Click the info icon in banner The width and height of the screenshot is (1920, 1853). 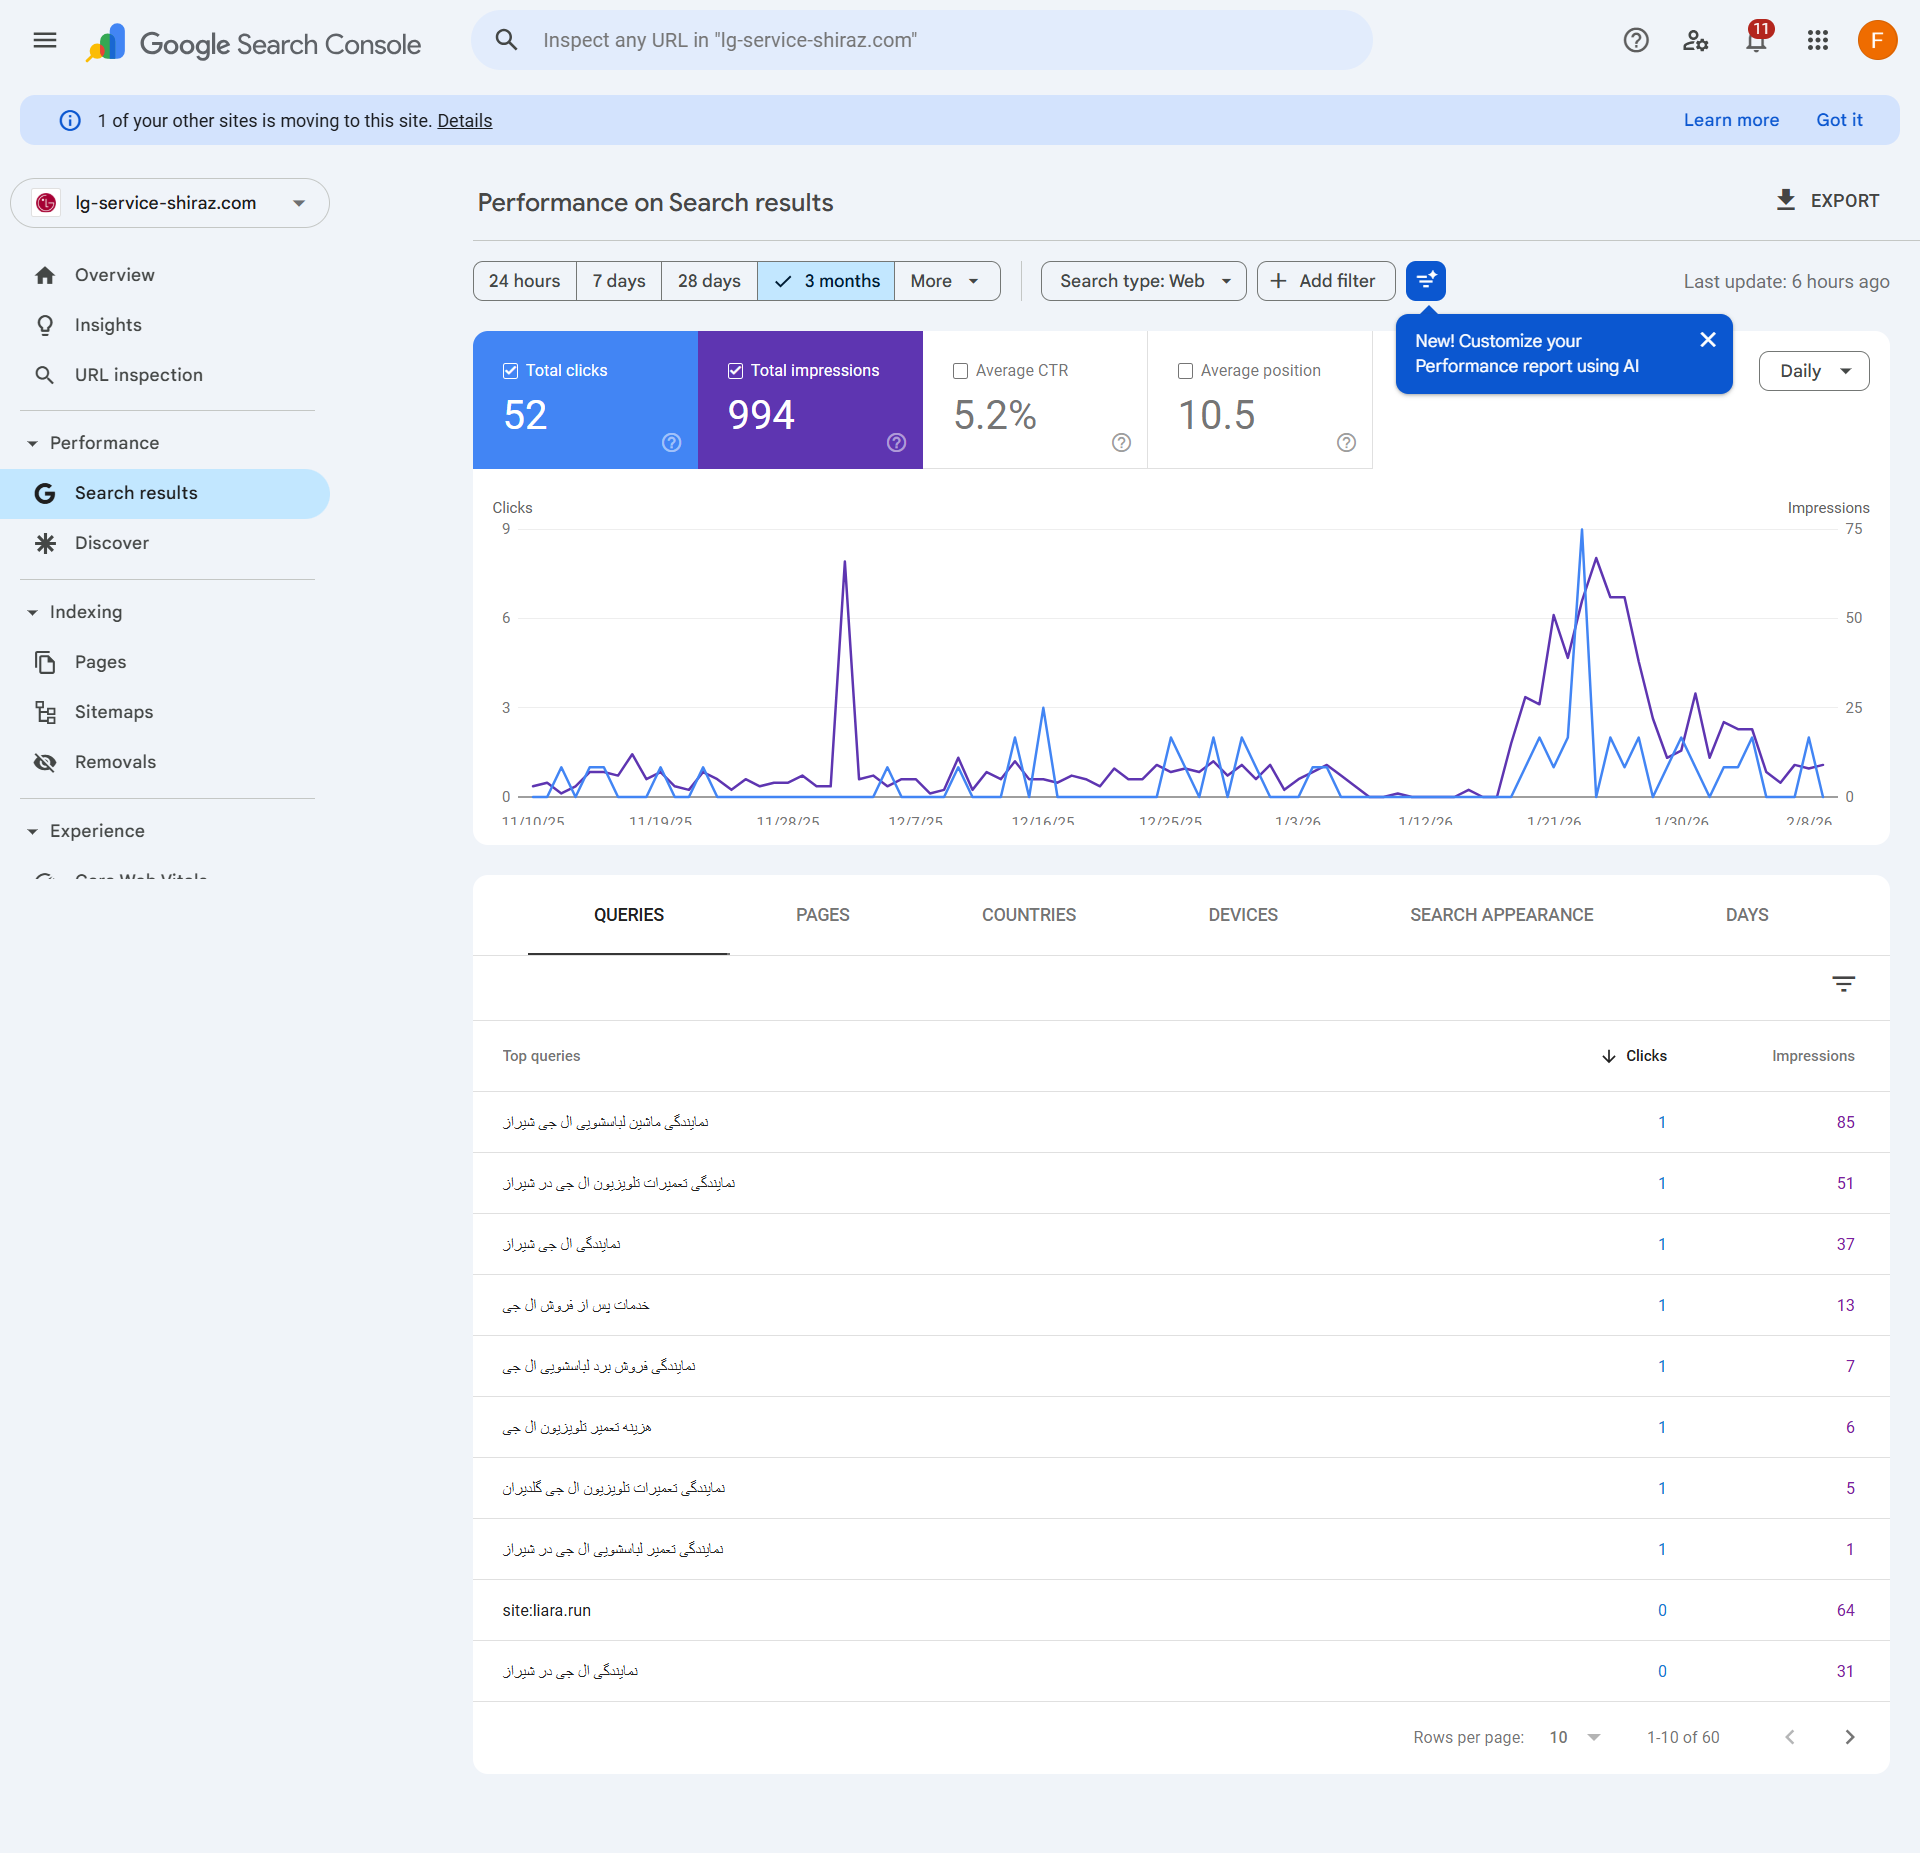[70, 121]
